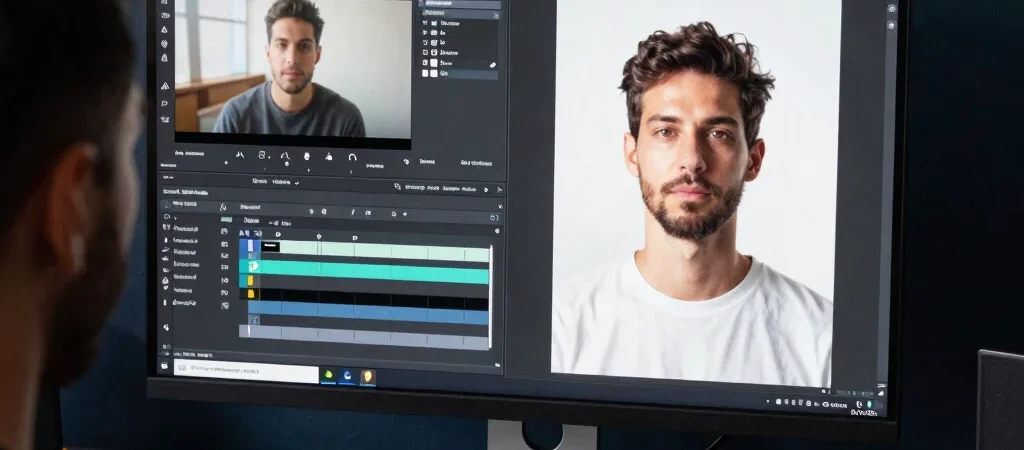Click the white arrow icon at the teal clip's start
The image size is (1024, 450).
254,266
